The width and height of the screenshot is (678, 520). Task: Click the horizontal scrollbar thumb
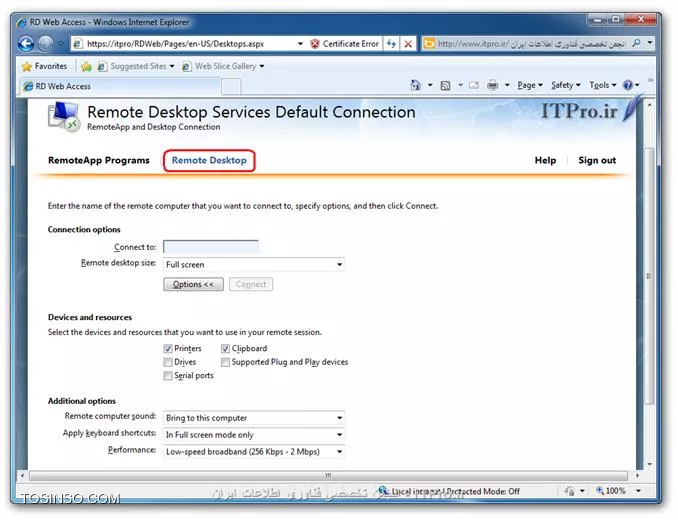coord(329,475)
